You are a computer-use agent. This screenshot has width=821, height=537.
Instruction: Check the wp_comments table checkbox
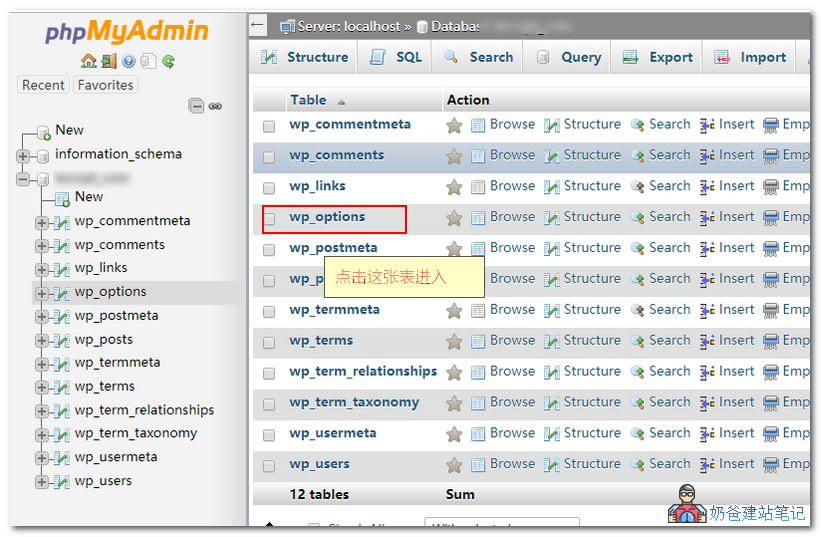click(x=269, y=157)
